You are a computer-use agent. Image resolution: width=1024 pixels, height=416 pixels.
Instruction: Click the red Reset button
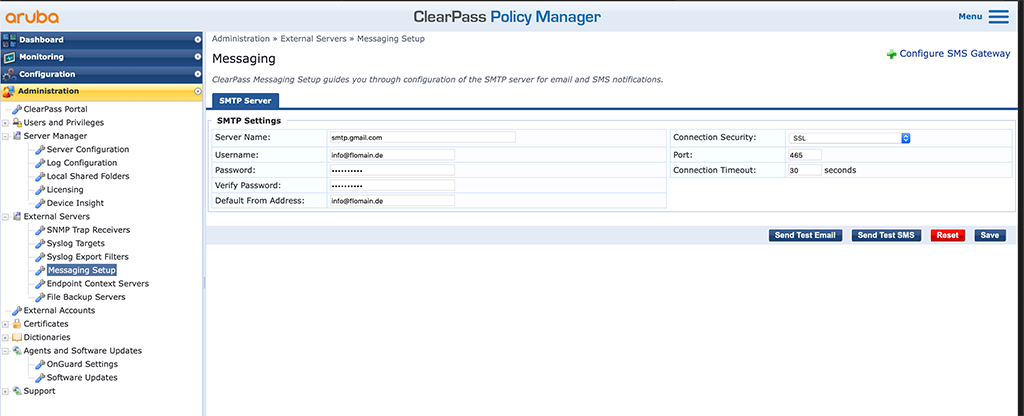(x=948, y=235)
